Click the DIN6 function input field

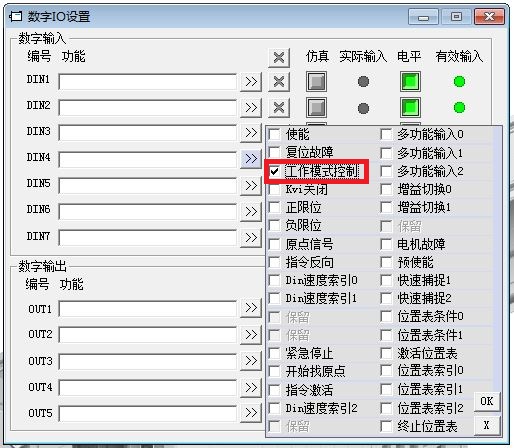click(148, 212)
